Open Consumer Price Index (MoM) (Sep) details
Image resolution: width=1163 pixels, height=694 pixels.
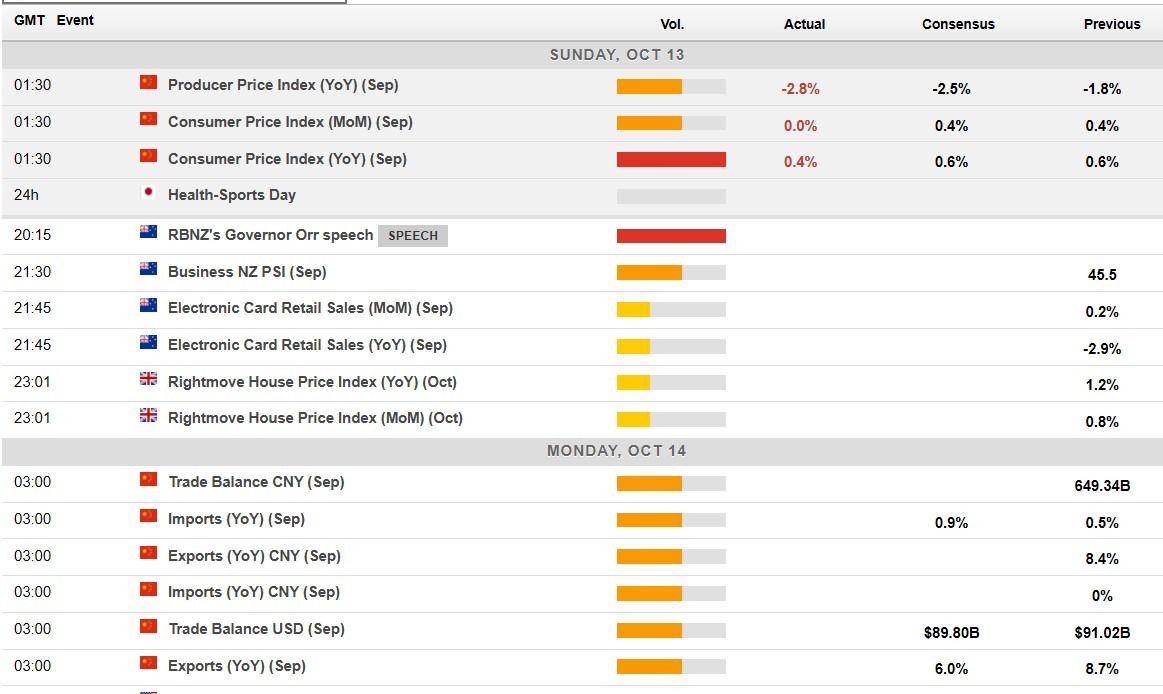point(290,122)
